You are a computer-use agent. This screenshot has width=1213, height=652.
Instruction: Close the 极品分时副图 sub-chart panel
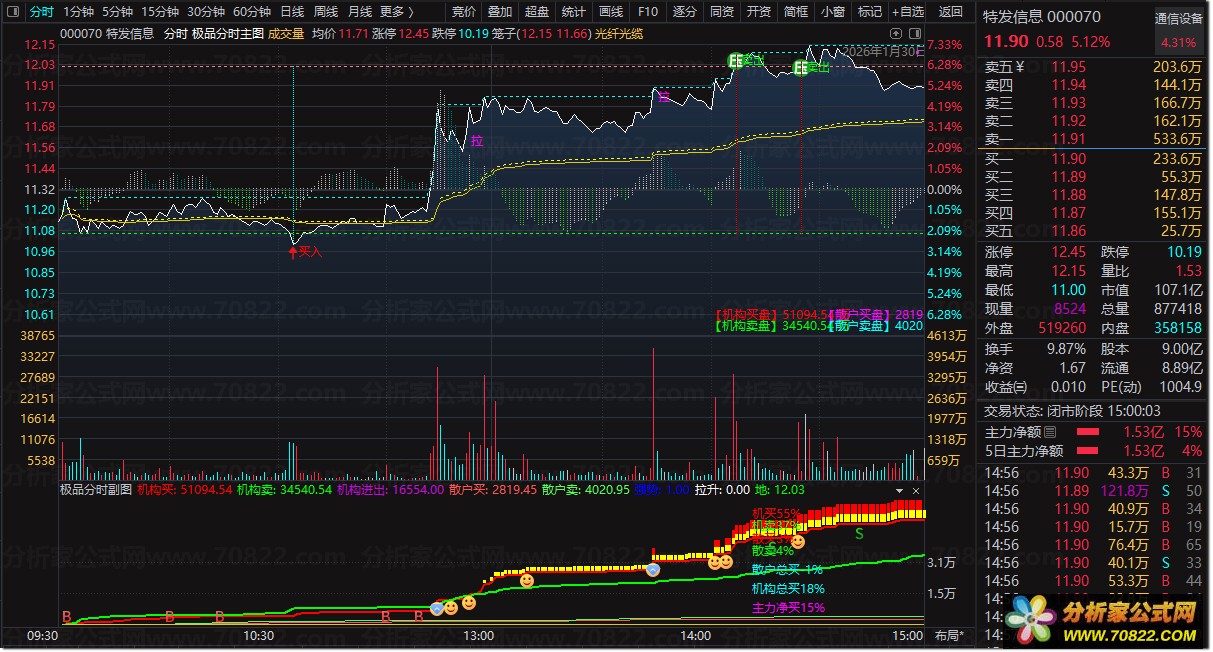click(914, 491)
